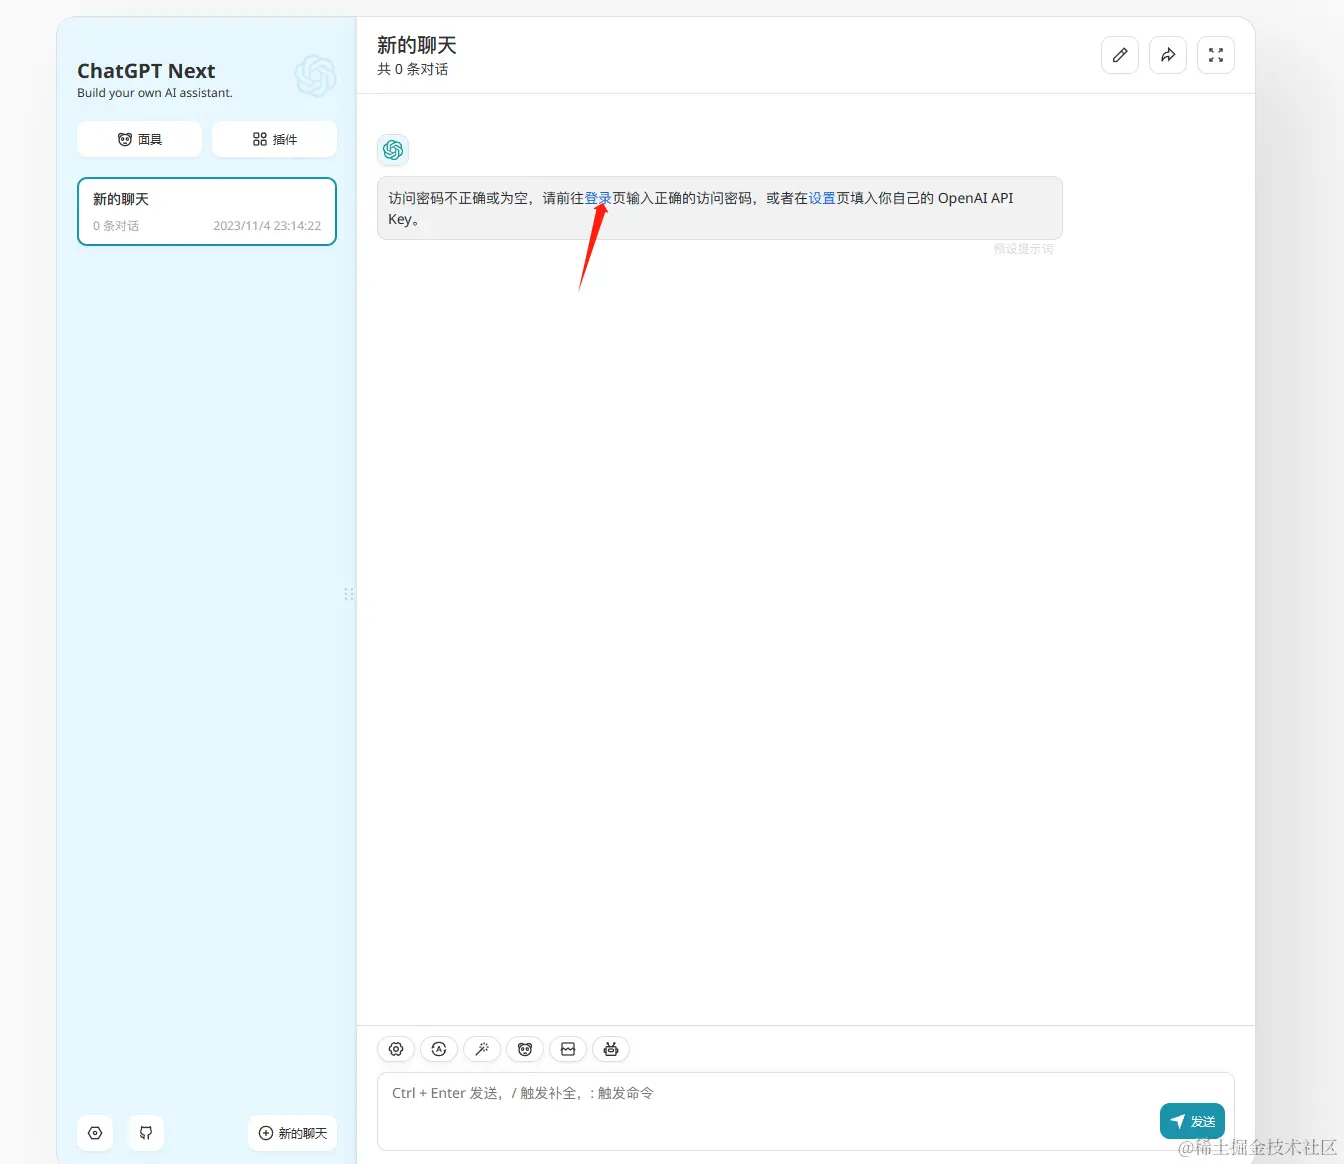Click the sidebar resize grip dots
The image size is (1344, 1164).
pyautogui.click(x=349, y=594)
